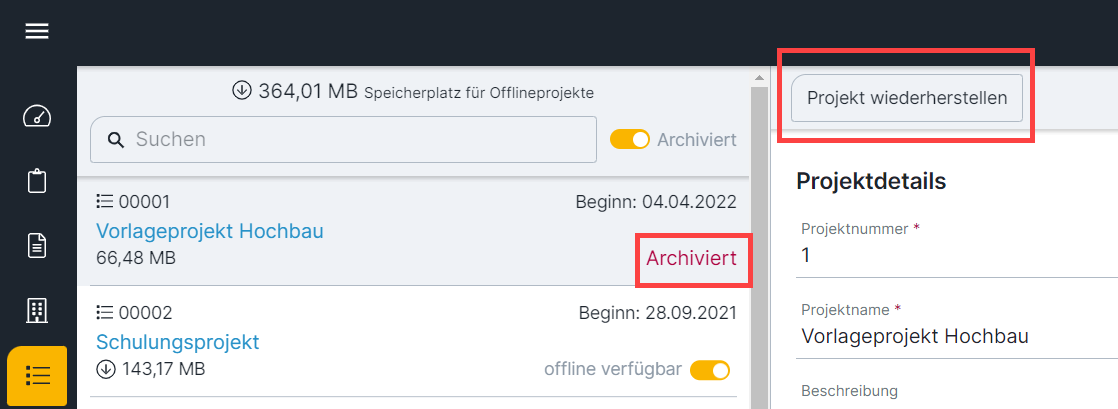Open Schulungsprojekt project link
Viewport: 1118px width, 409px height.
point(178,342)
